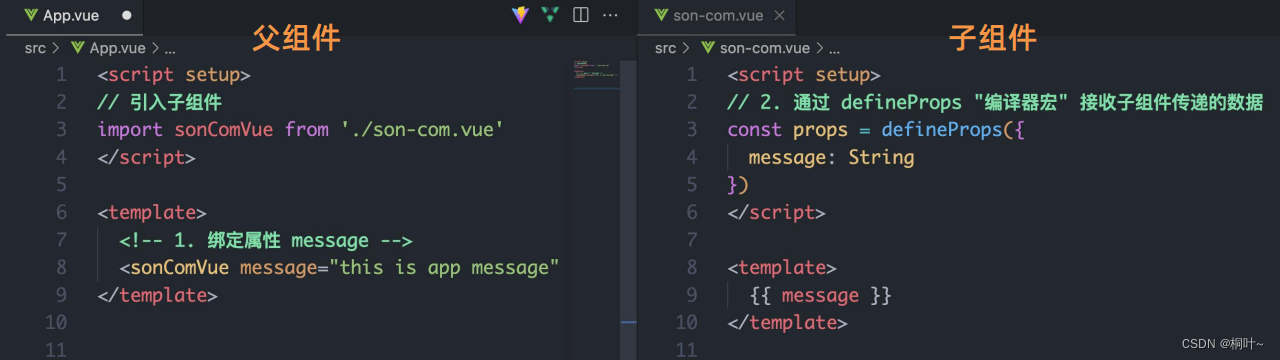Click 'message: String' in son-com.vue
The width and height of the screenshot is (1280, 360).
[832, 157]
